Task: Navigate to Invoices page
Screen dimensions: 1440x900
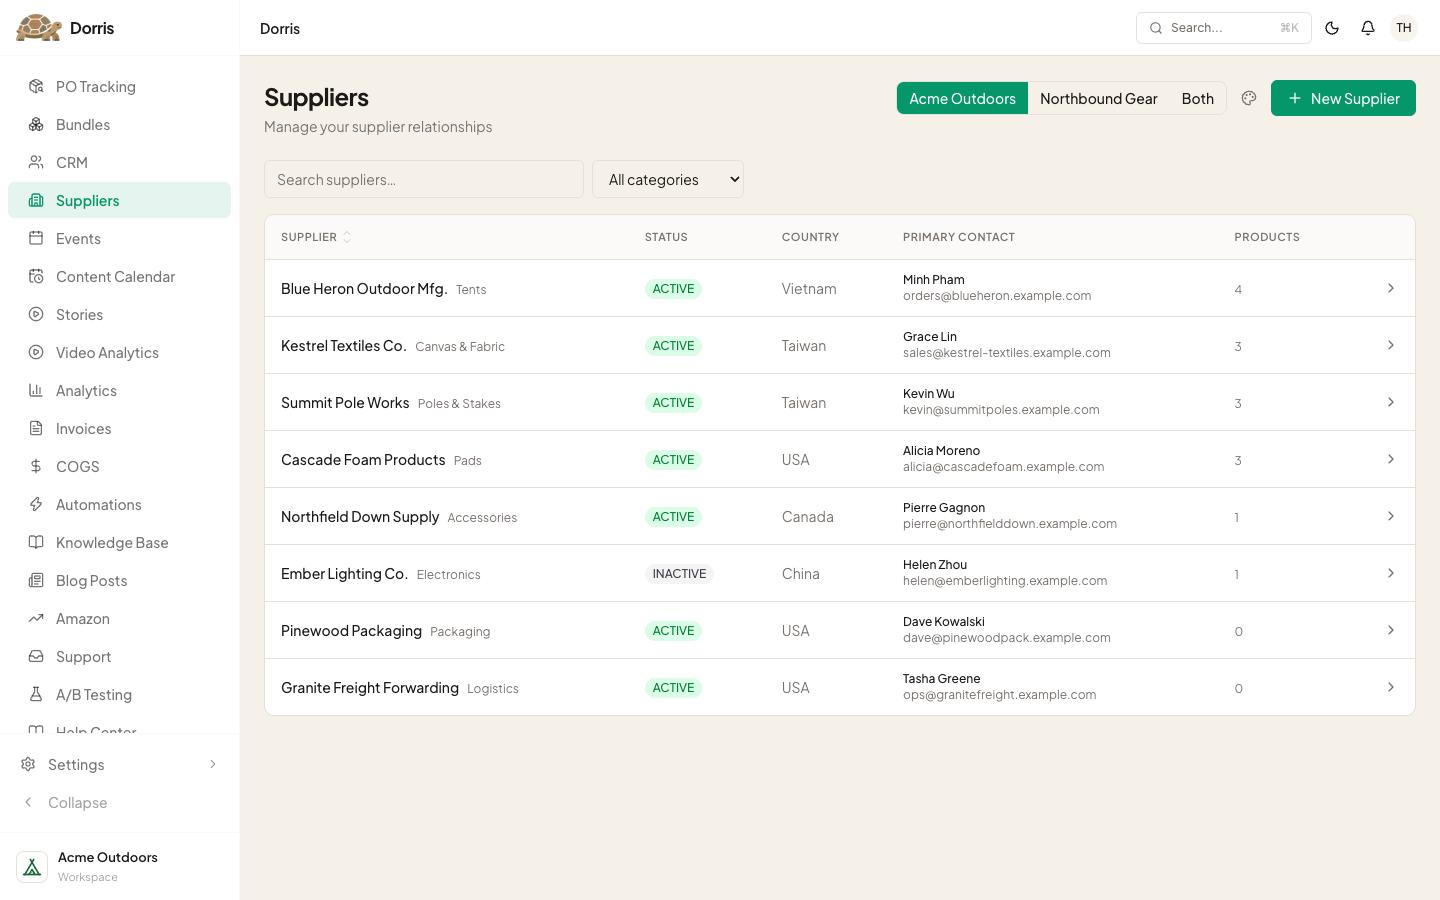Action: point(119,429)
